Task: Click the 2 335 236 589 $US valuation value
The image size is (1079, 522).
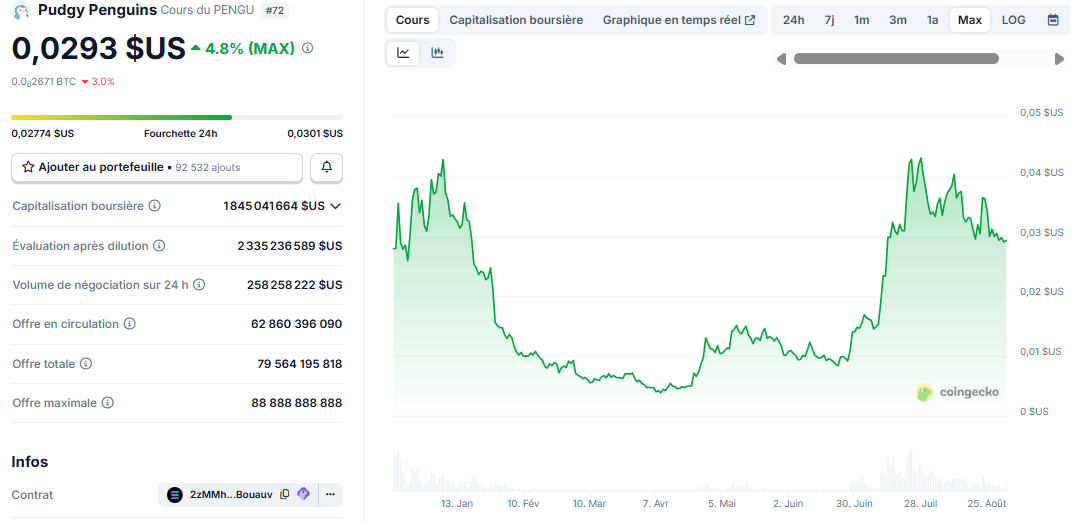Action: pyautogui.click(x=290, y=246)
